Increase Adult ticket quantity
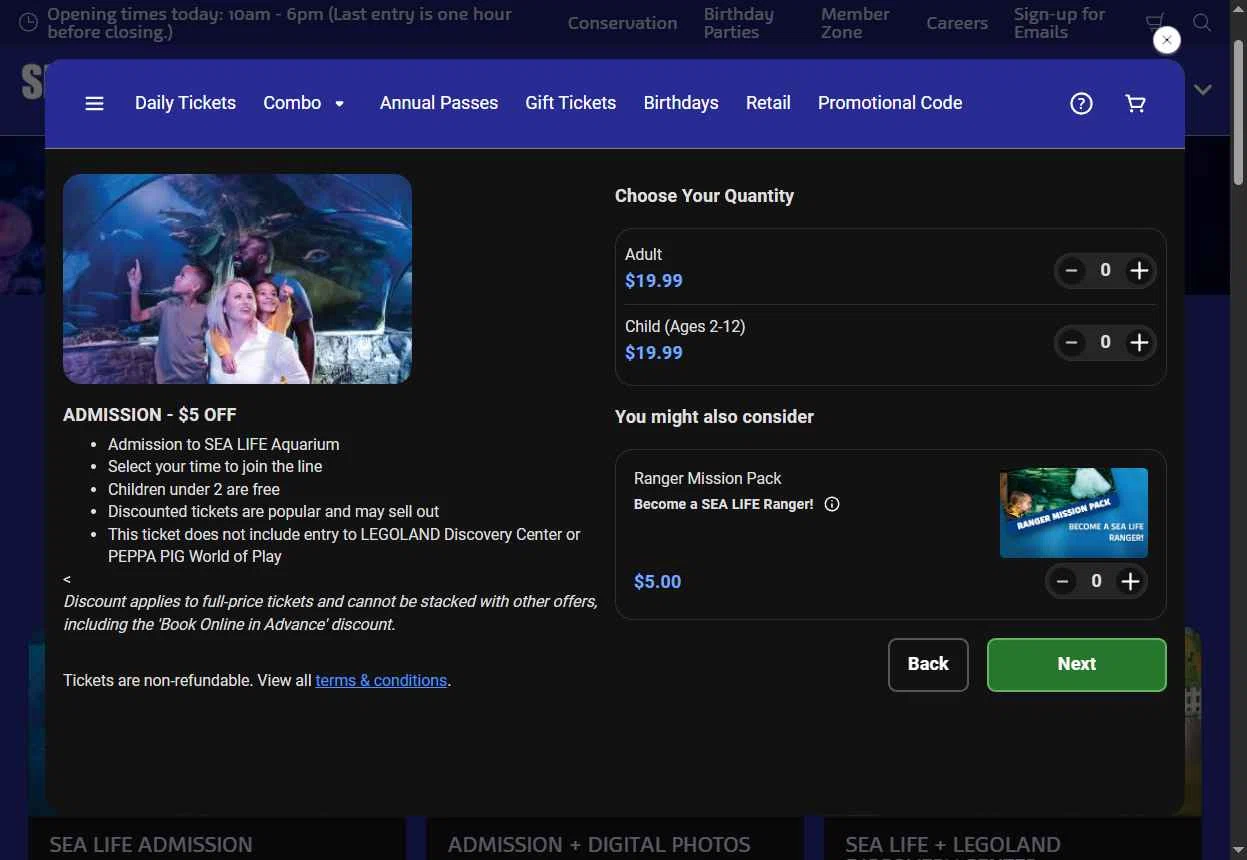 (1139, 271)
